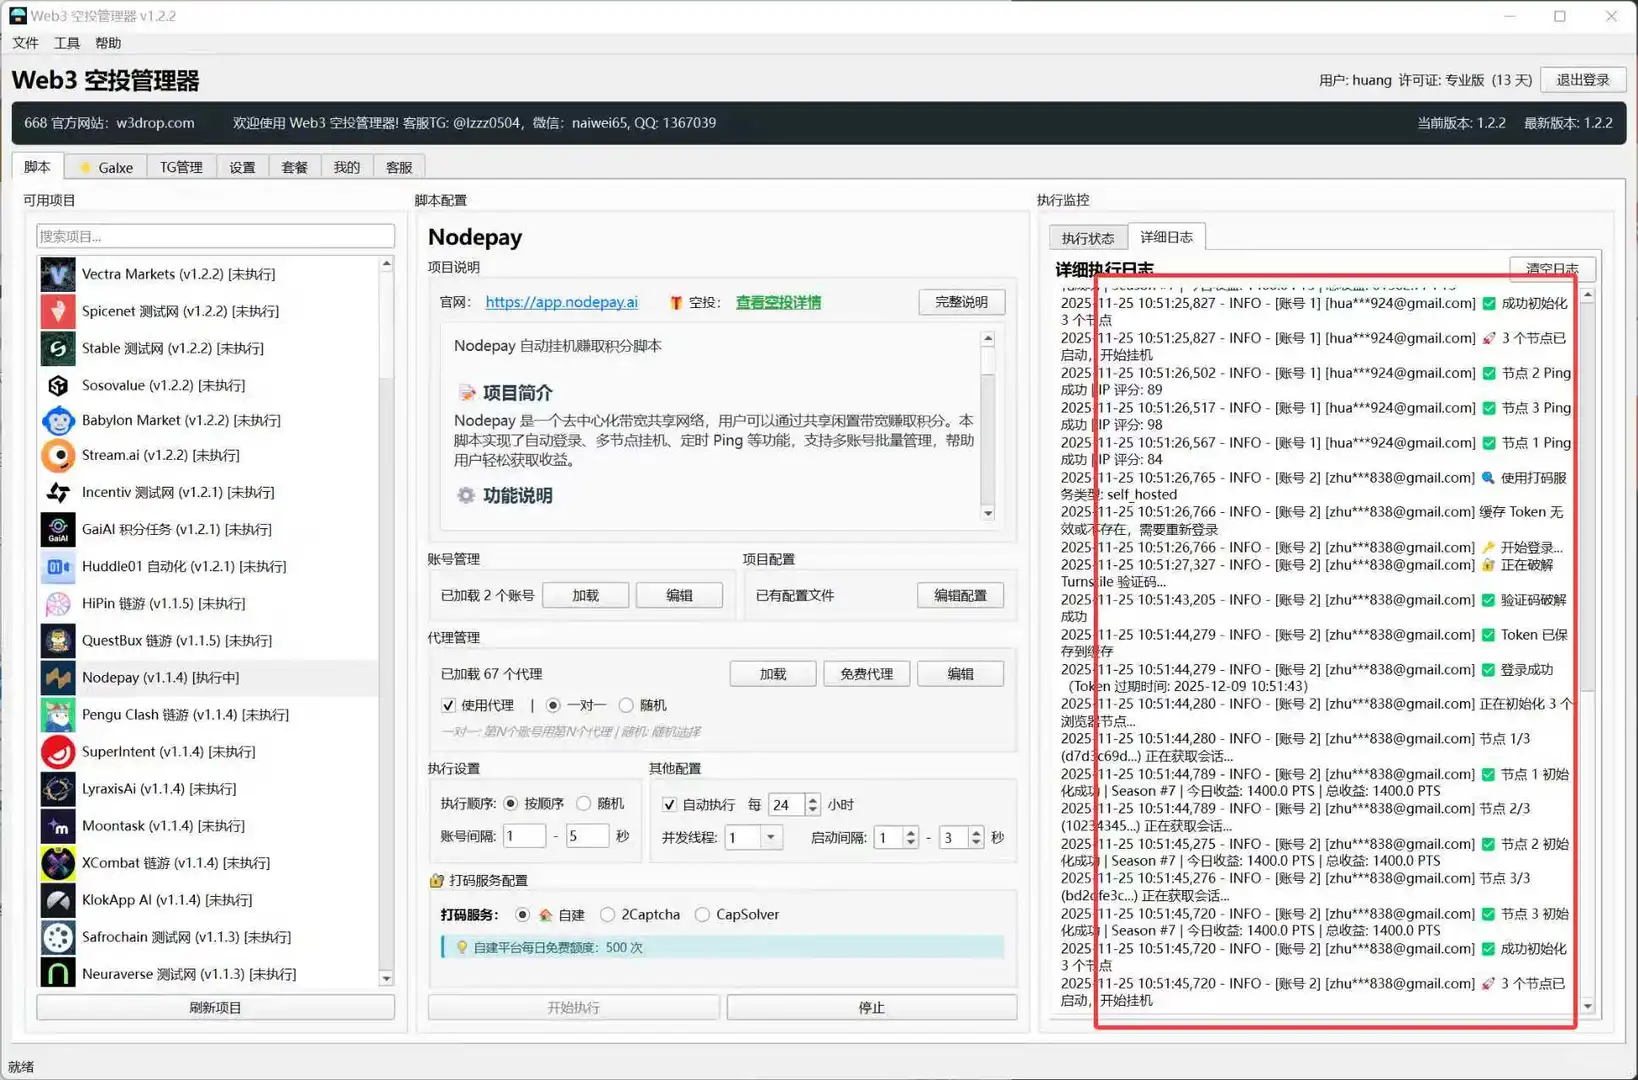Click the Incentiv 测试网 project icon

point(58,492)
